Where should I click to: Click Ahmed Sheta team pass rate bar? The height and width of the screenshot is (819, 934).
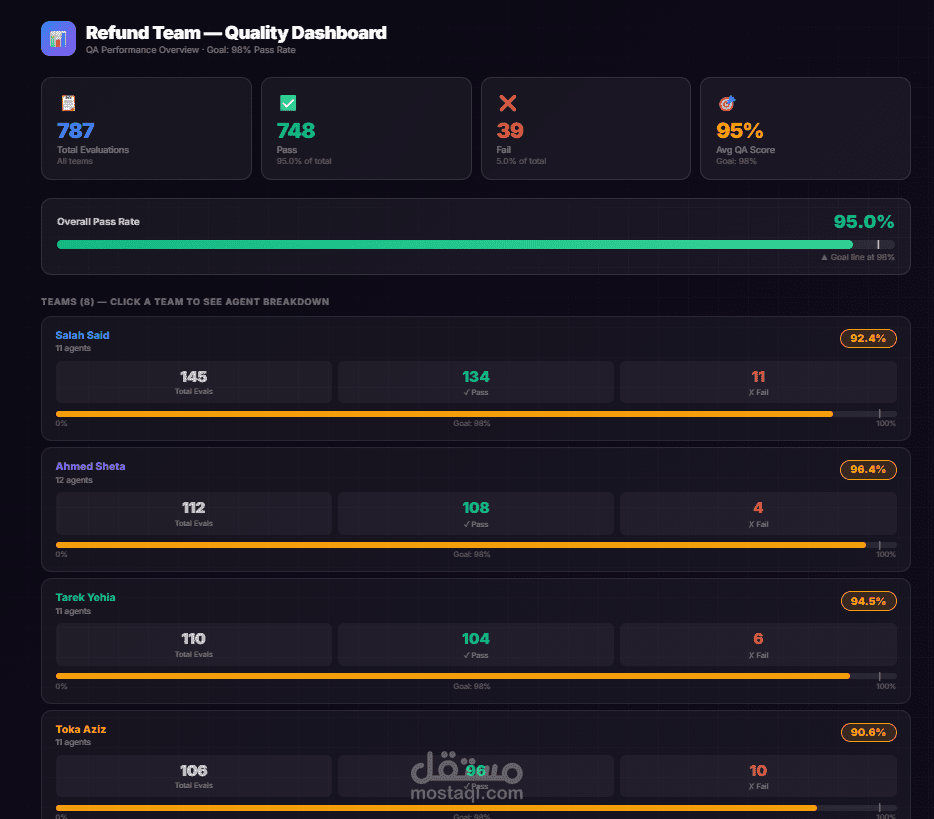coord(476,545)
